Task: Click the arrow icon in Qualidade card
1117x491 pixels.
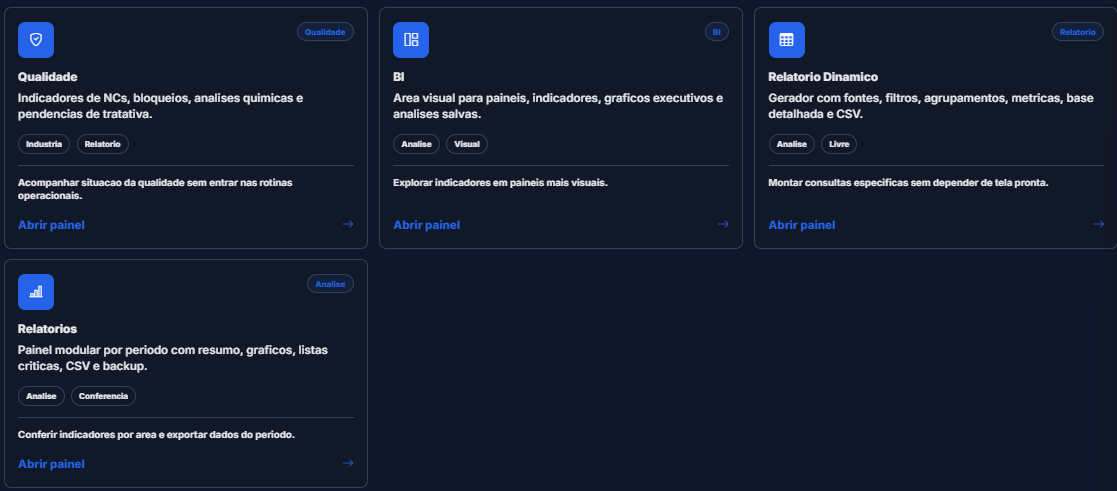Action: [x=348, y=224]
